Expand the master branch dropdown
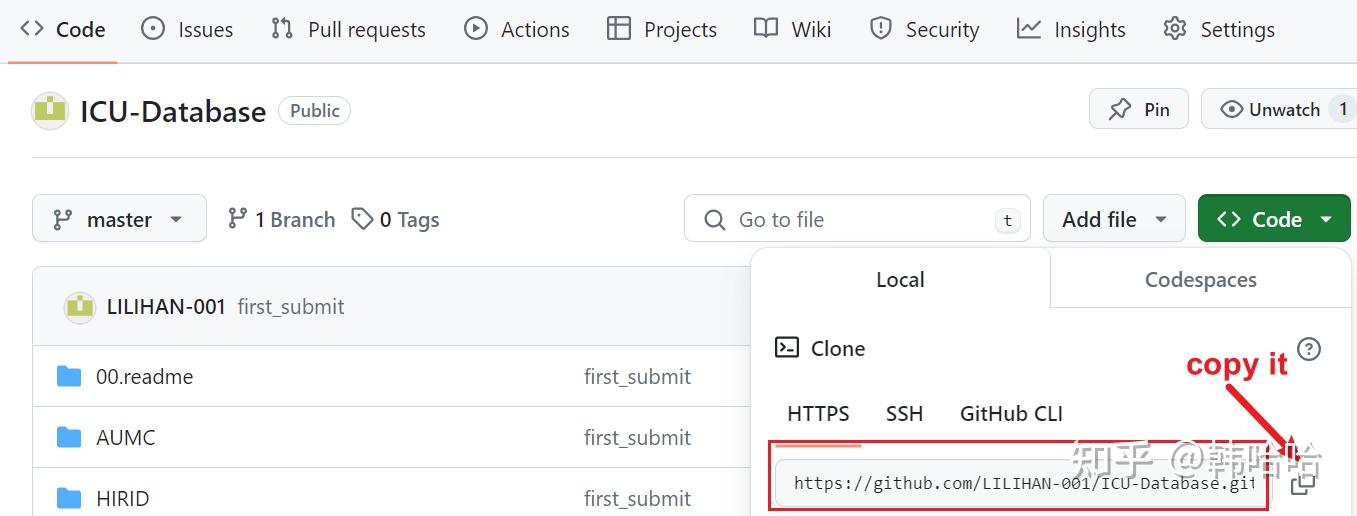 coord(119,219)
